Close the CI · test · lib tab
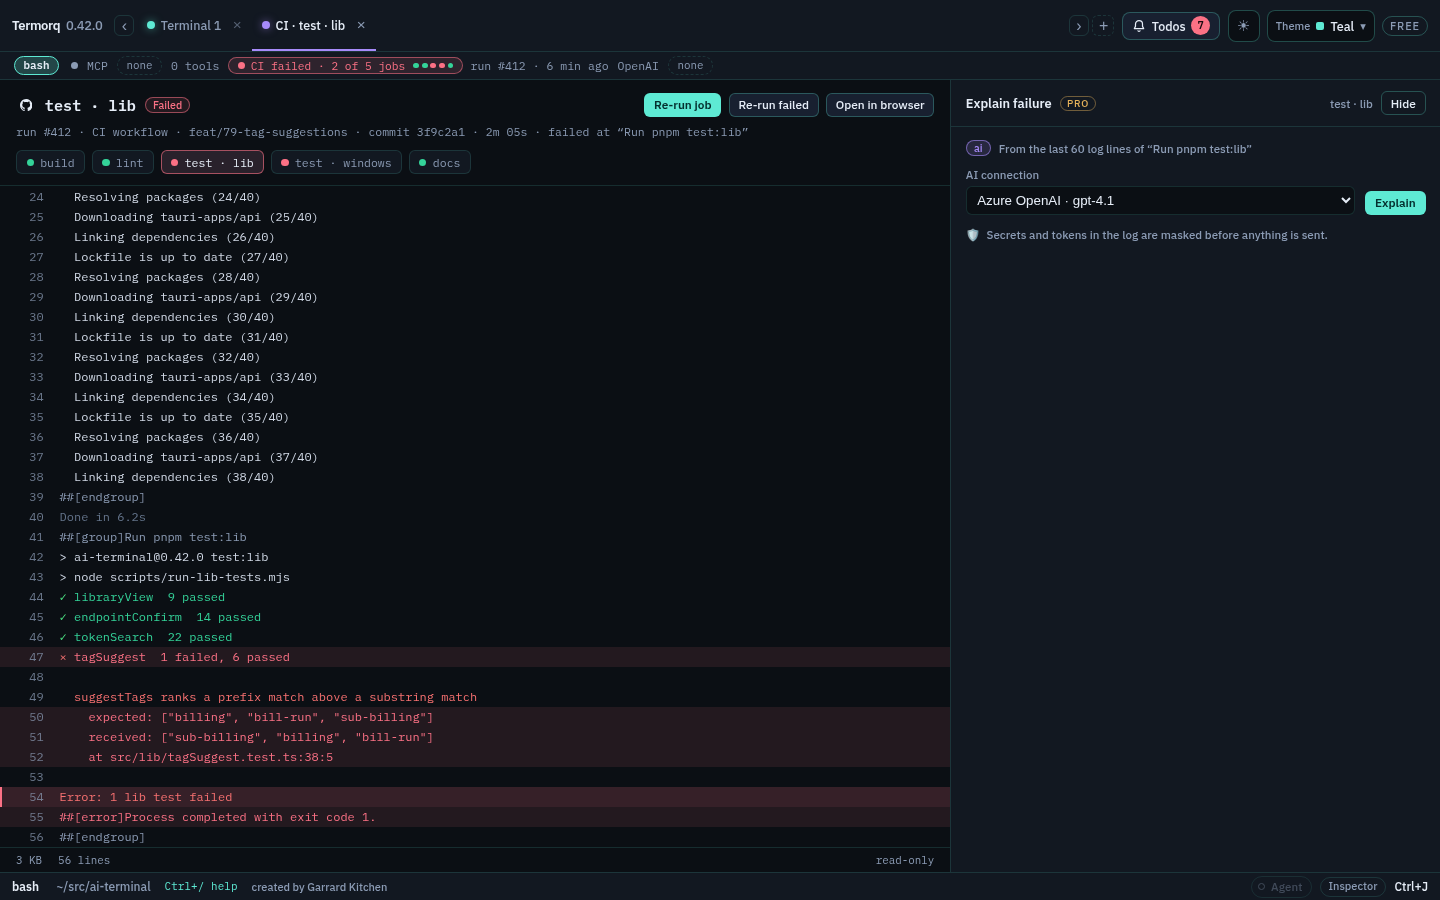The height and width of the screenshot is (900, 1440). coord(361,26)
